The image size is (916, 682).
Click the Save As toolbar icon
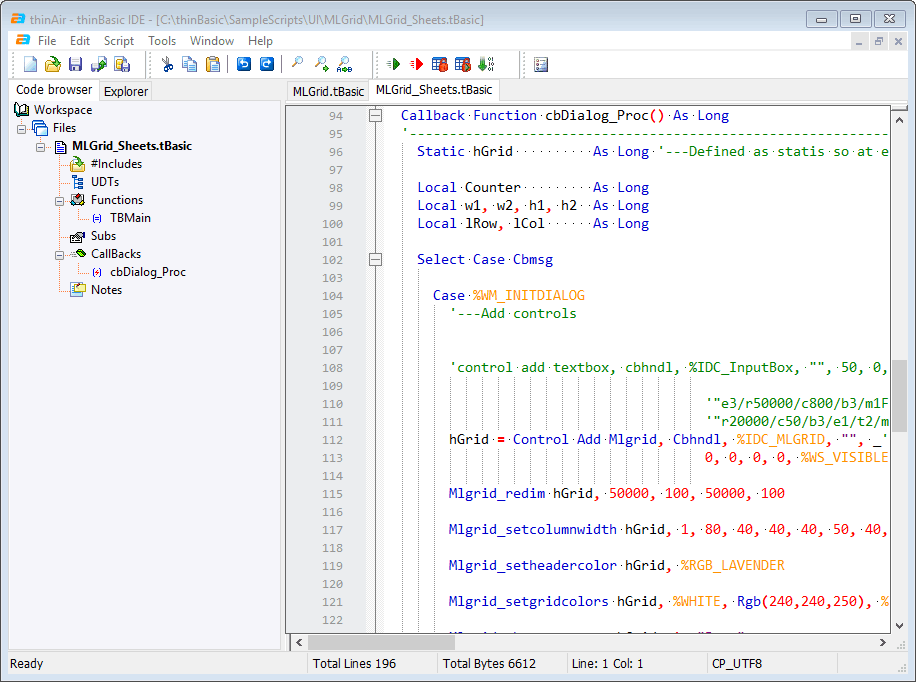click(99, 64)
